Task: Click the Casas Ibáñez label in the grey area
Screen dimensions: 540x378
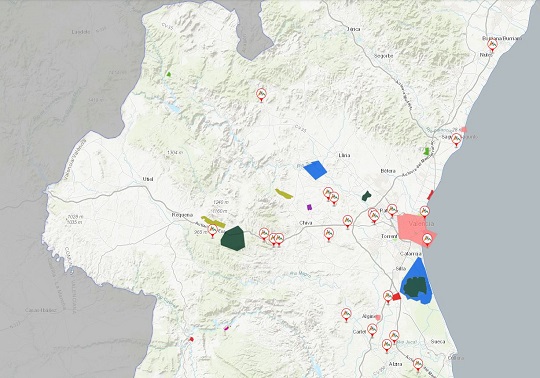Action: [x=41, y=310]
